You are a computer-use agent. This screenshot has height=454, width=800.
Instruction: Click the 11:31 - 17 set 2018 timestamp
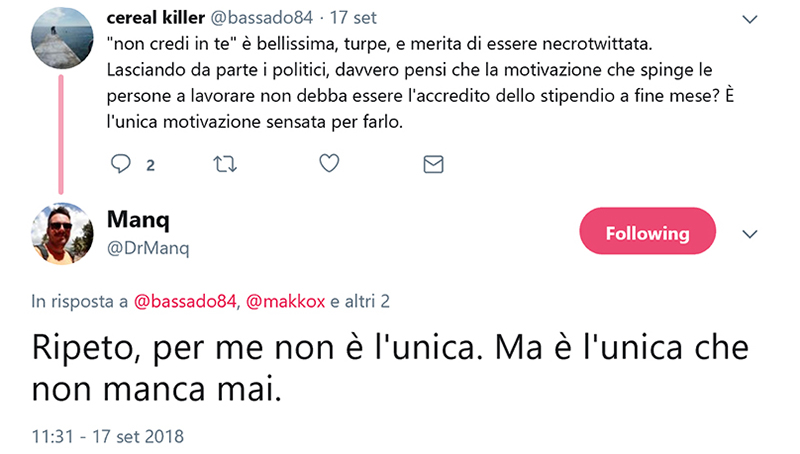pyautogui.click(x=108, y=437)
